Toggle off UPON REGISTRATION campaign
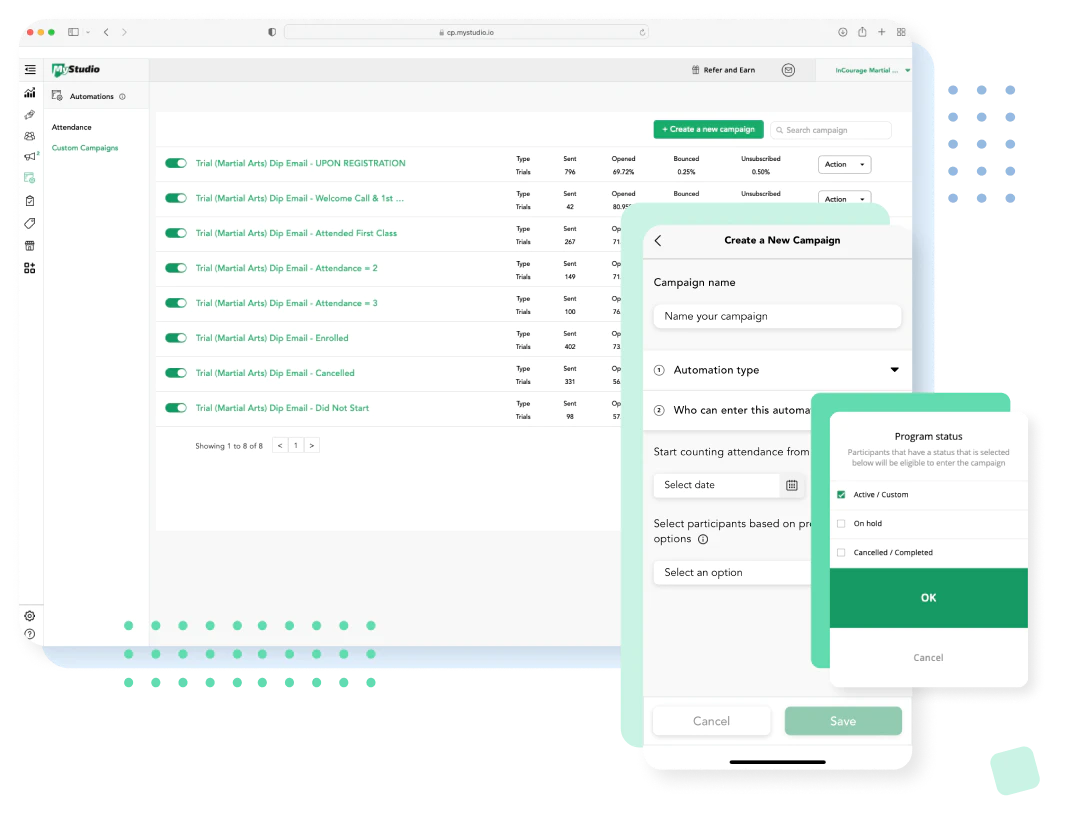Viewport: 1066px width, 814px height. pyautogui.click(x=176, y=163)
